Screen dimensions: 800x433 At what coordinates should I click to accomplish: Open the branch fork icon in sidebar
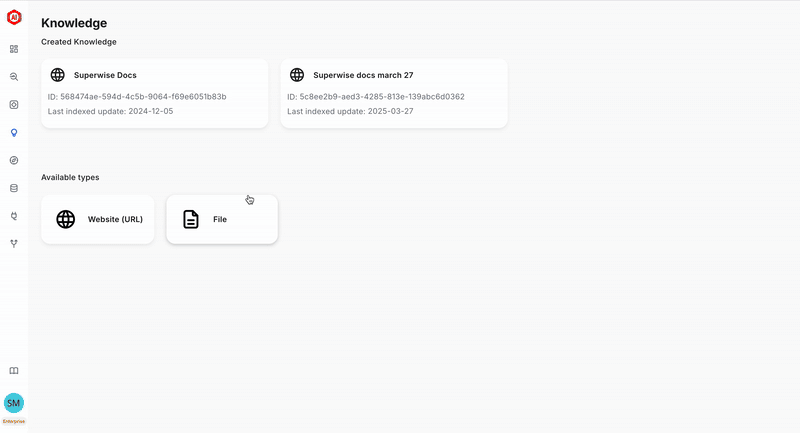pos(14,244)
